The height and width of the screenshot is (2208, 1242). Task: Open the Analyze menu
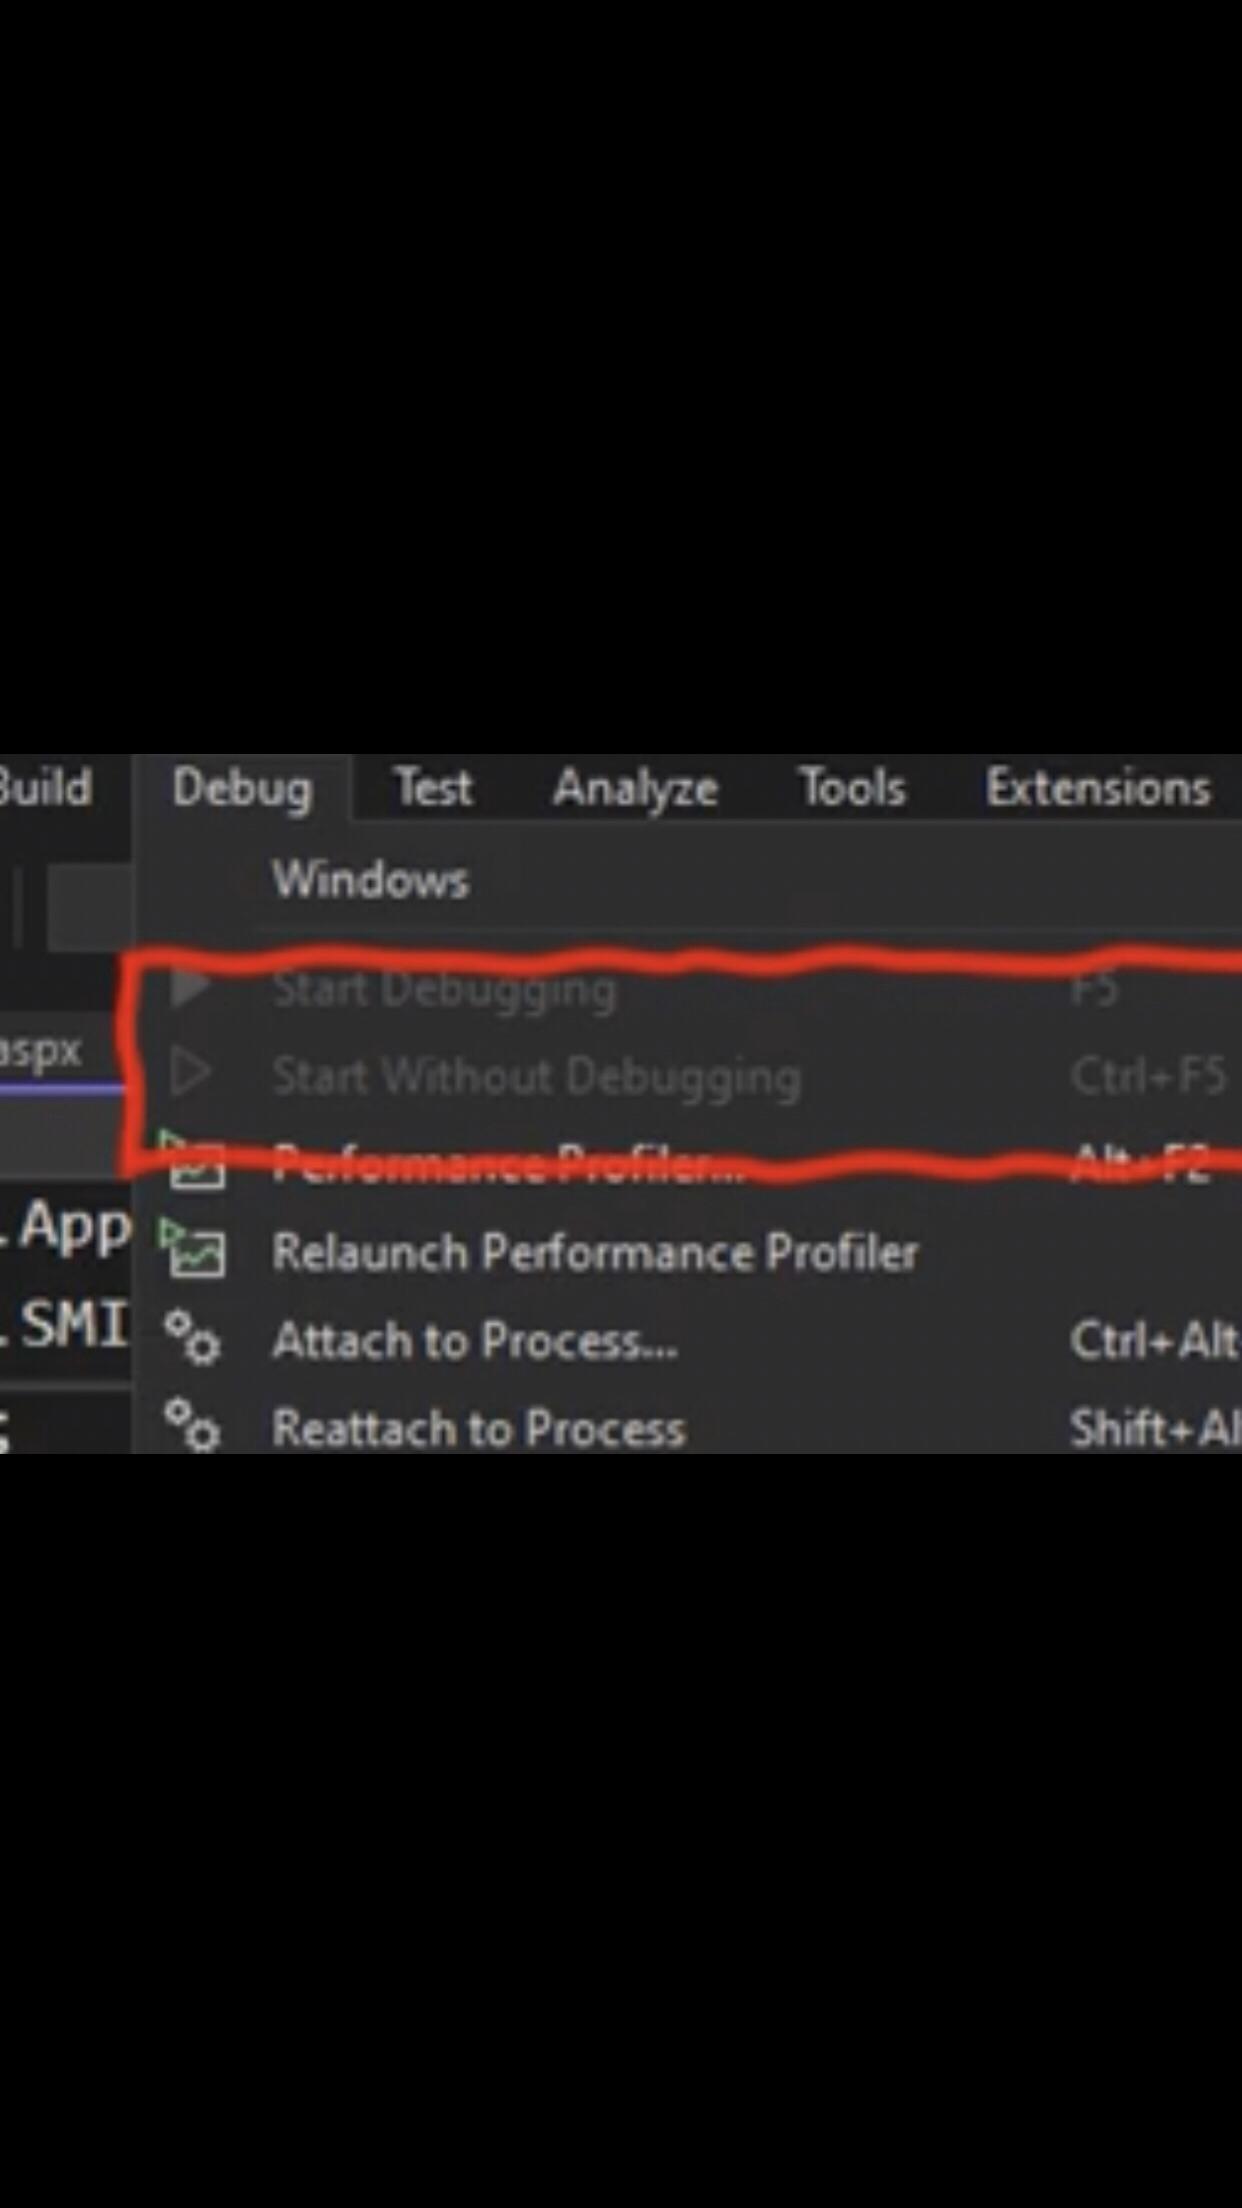click(x=635, y=788)
